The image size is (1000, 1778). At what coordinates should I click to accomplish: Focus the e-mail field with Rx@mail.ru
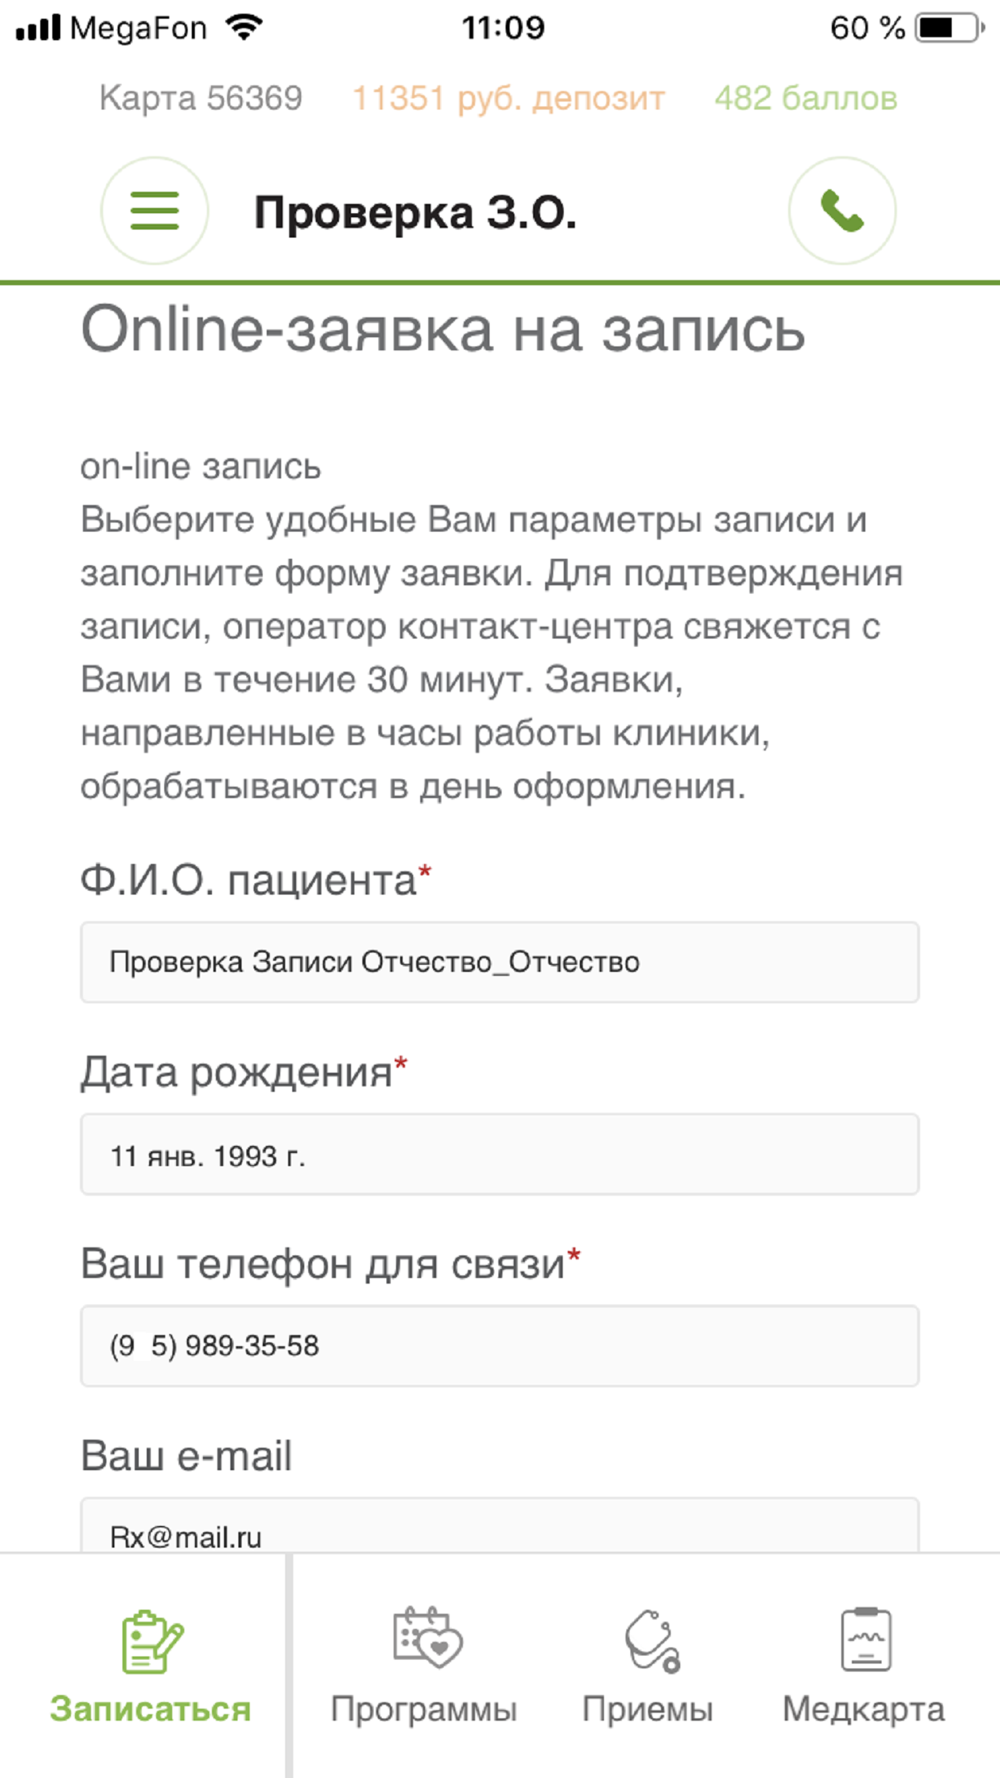[500, 1526]
